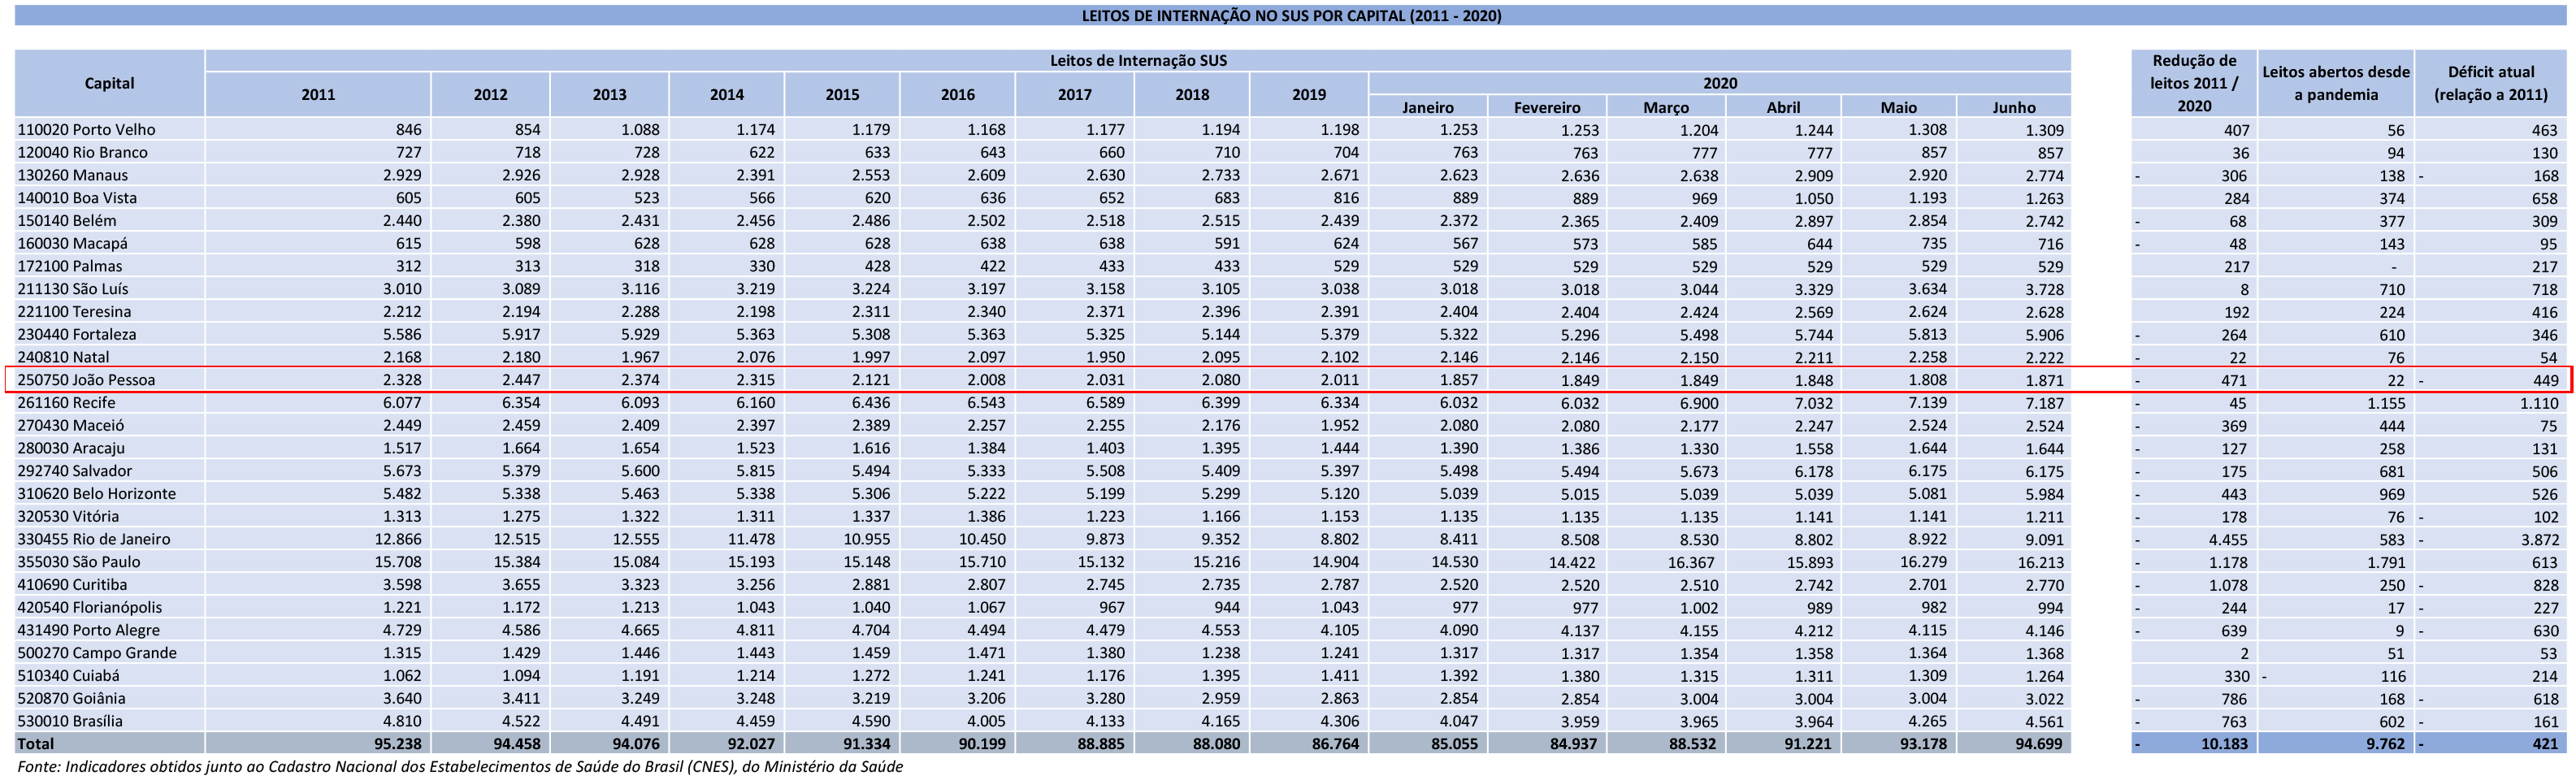Select the '280030 Aracaju' row label
The height and width of the screenshot is (780, 2576).
pos(71,448)
